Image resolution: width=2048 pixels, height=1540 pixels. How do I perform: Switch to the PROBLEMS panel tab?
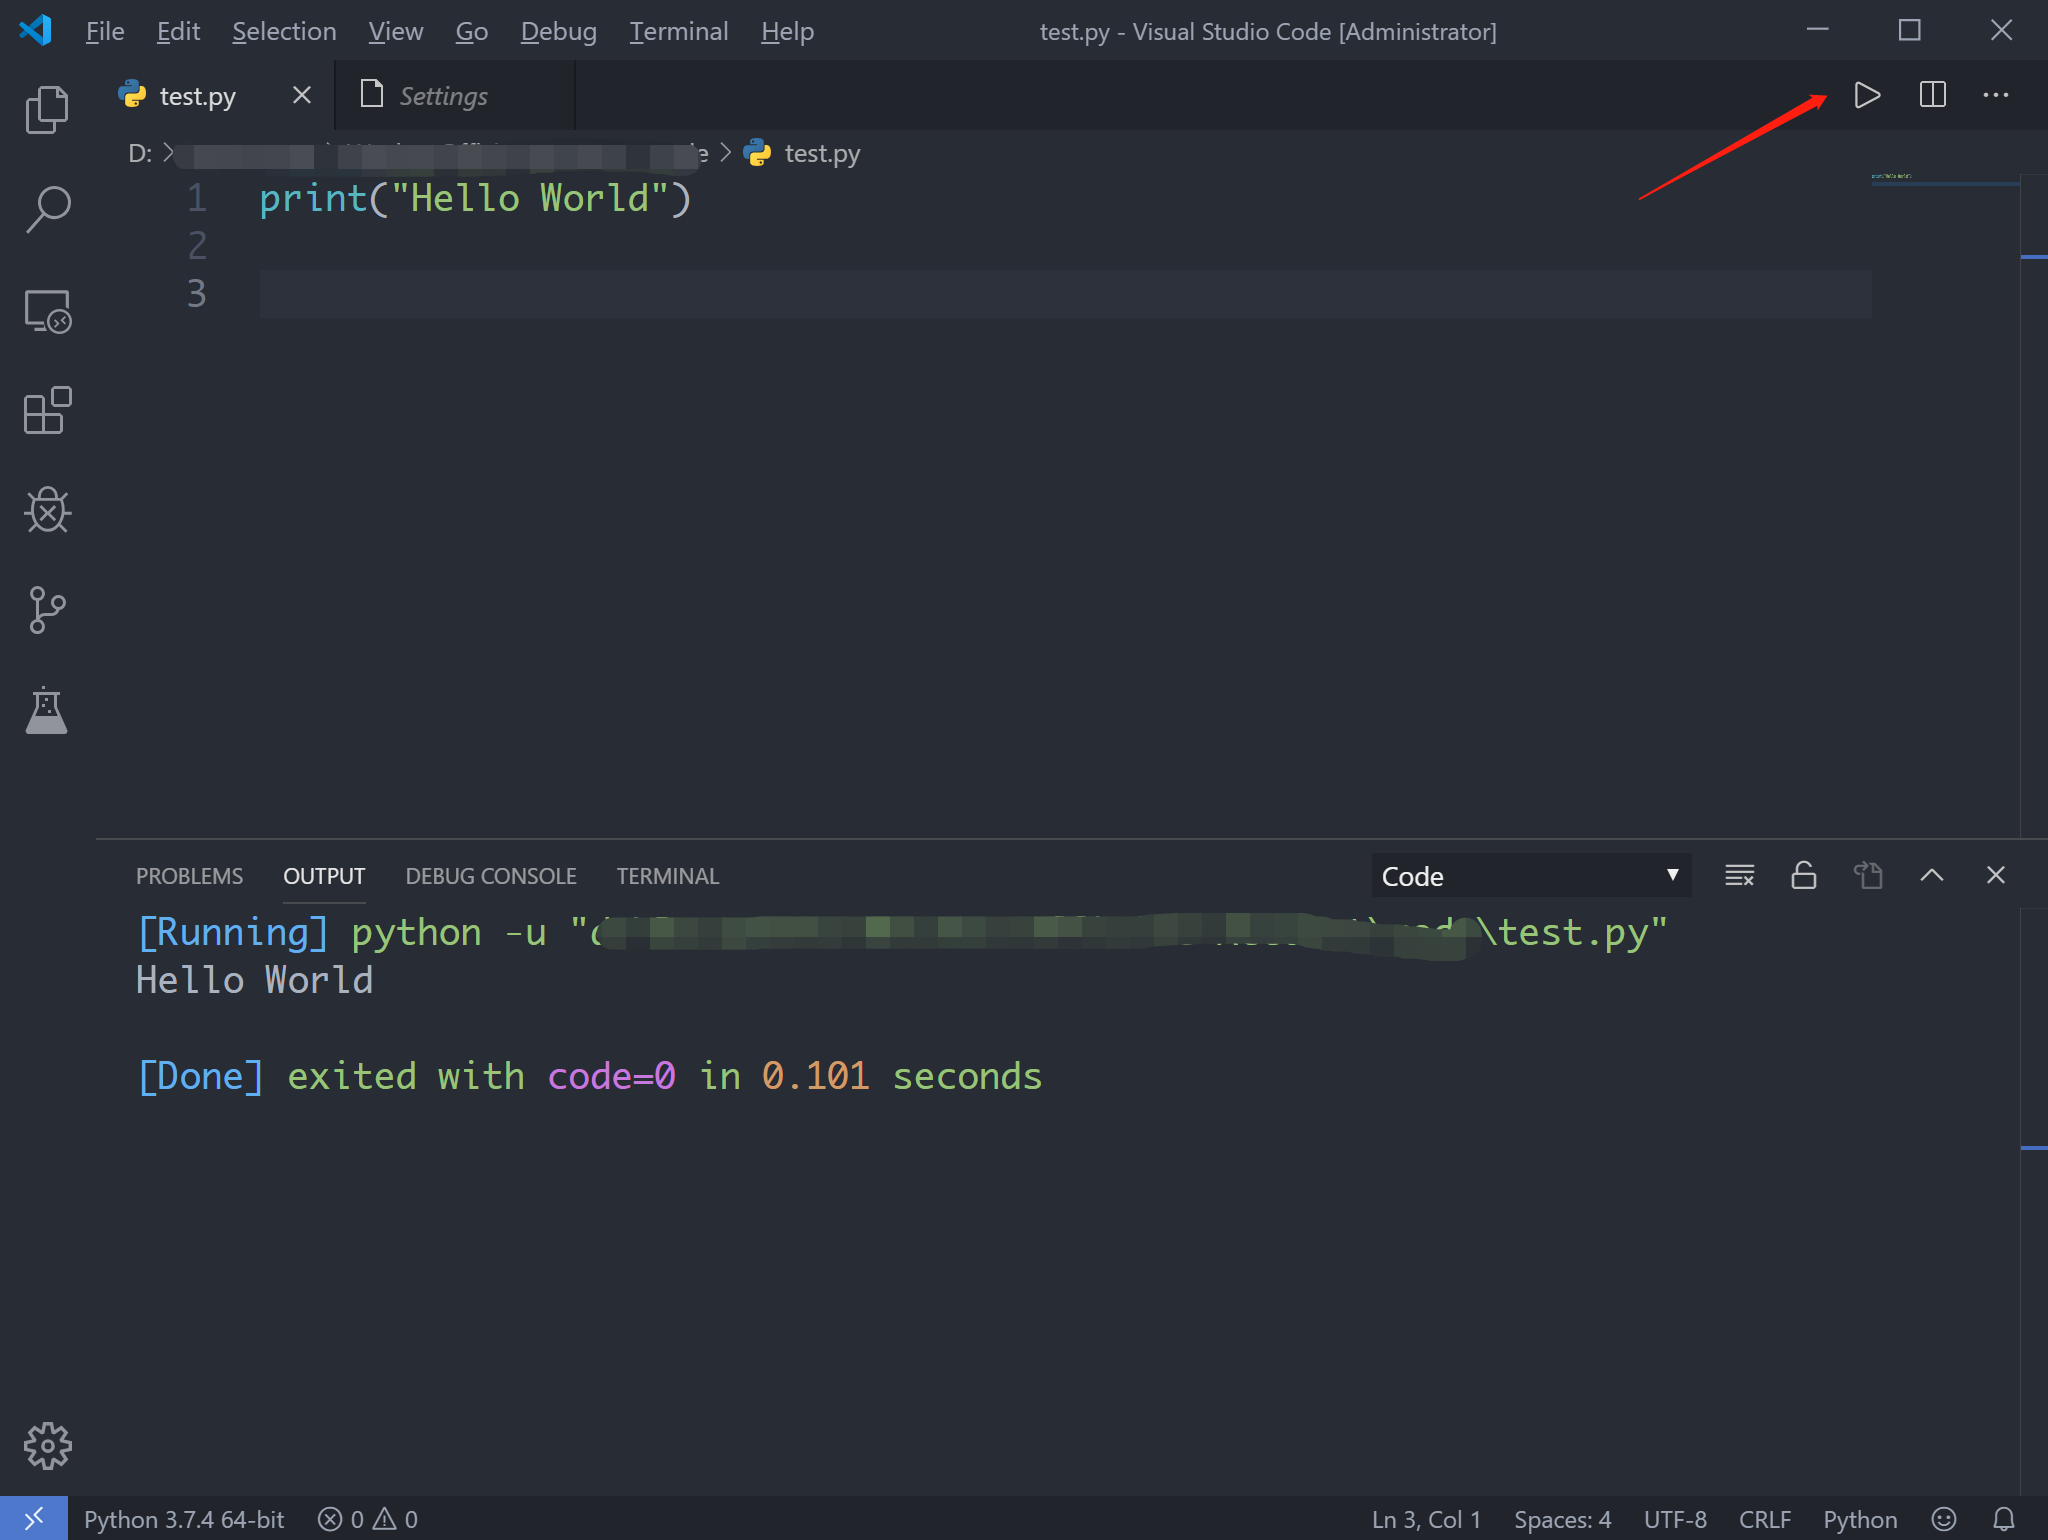[189, 876]
